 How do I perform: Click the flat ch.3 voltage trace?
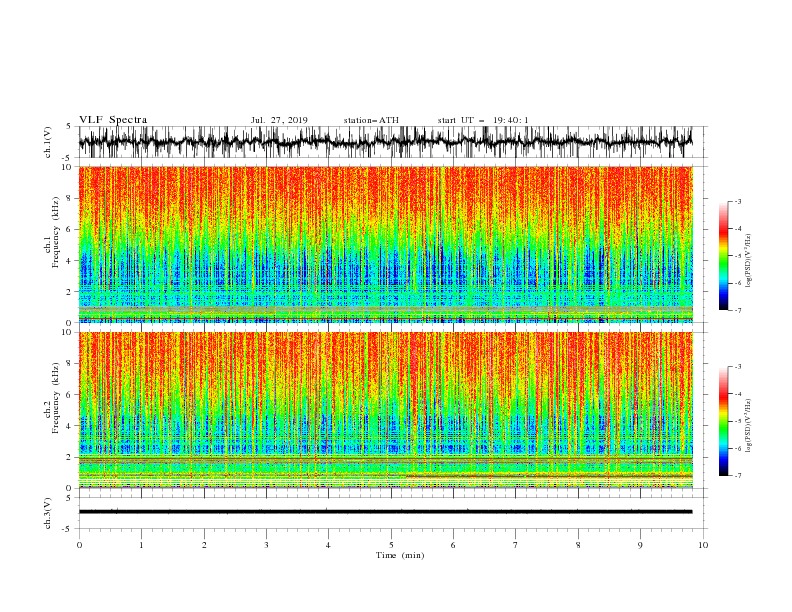(385, 512)
